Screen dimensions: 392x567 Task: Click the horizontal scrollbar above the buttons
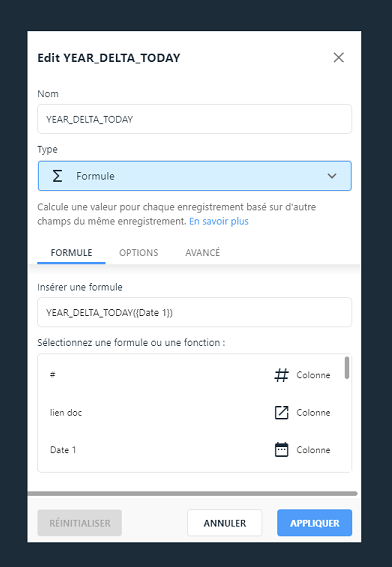click(x=192, y=494)
